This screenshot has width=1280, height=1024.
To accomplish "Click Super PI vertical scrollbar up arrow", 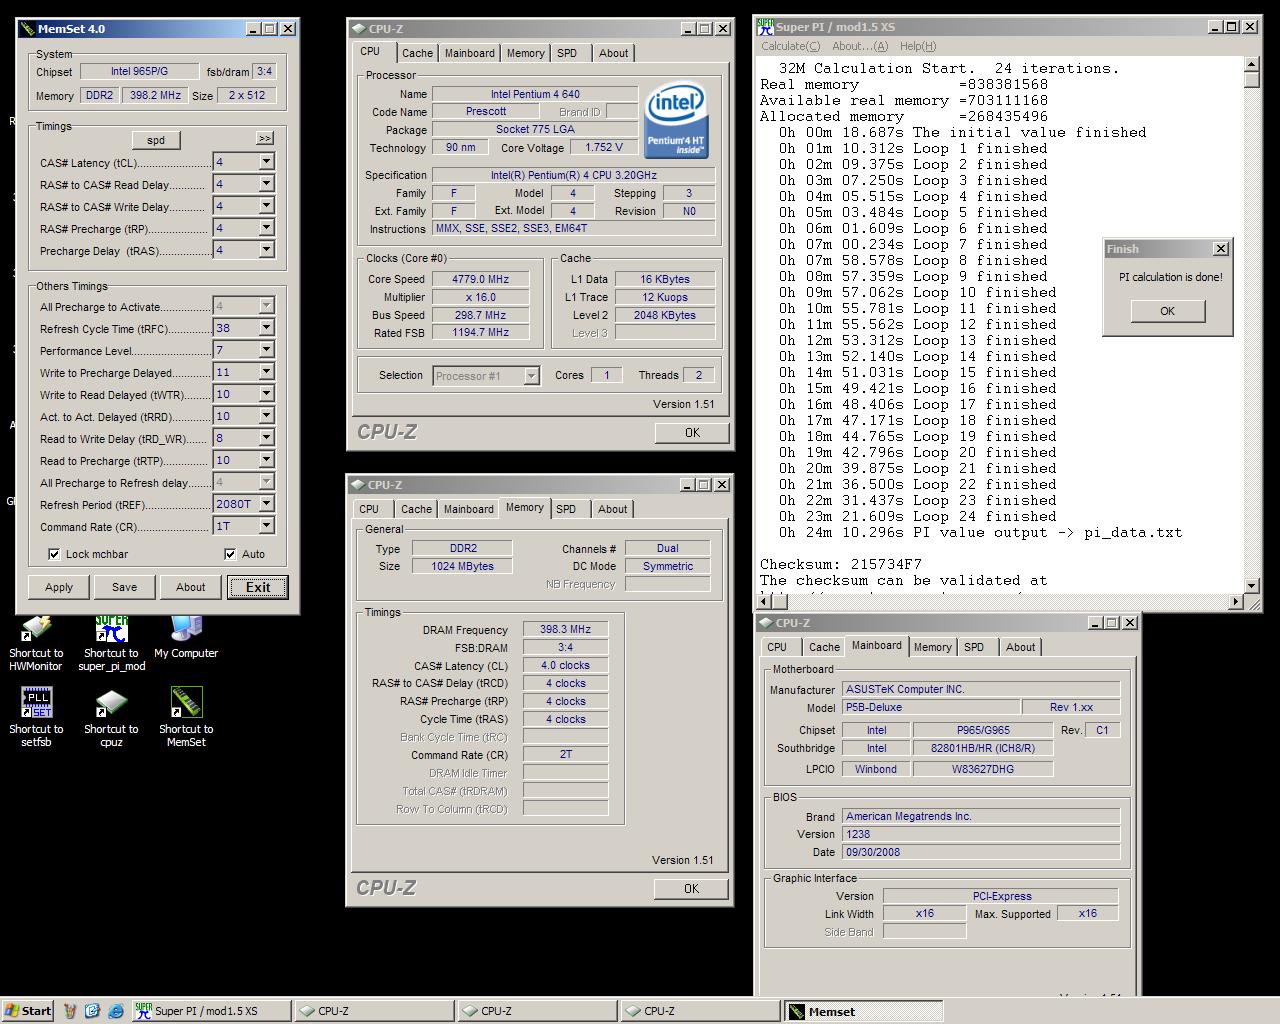I will 1252,64.
